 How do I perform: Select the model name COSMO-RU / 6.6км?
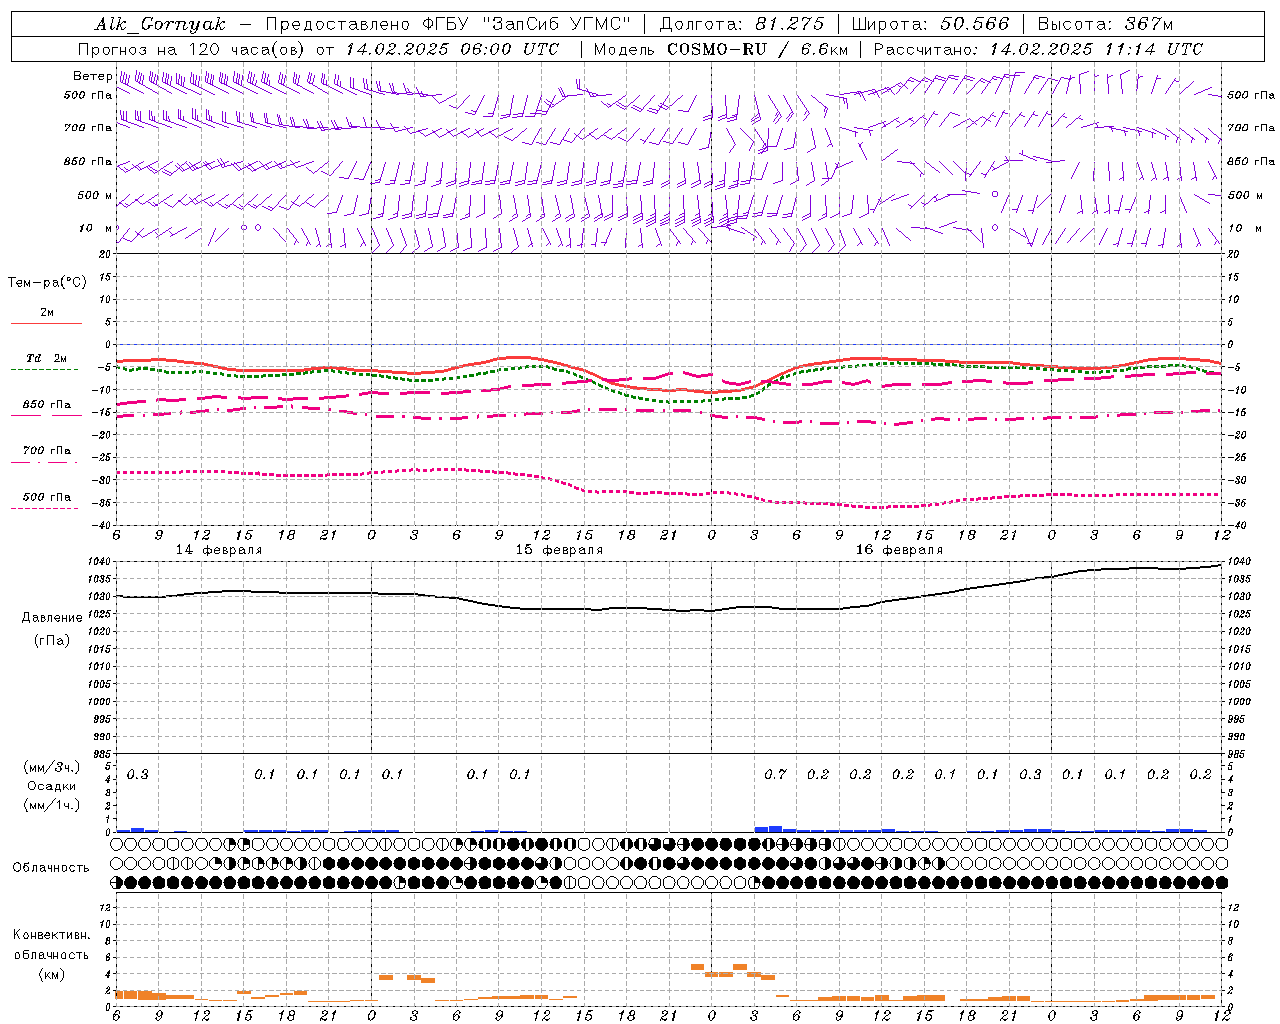(757, 49)
